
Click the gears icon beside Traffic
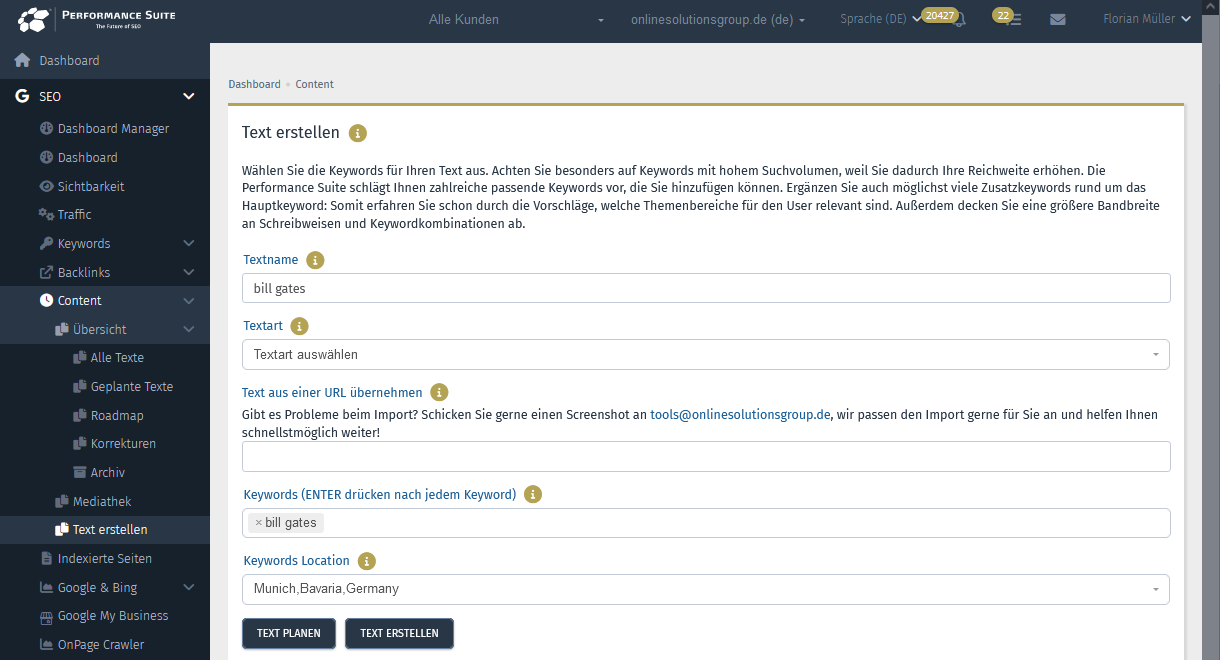point(46,215)
